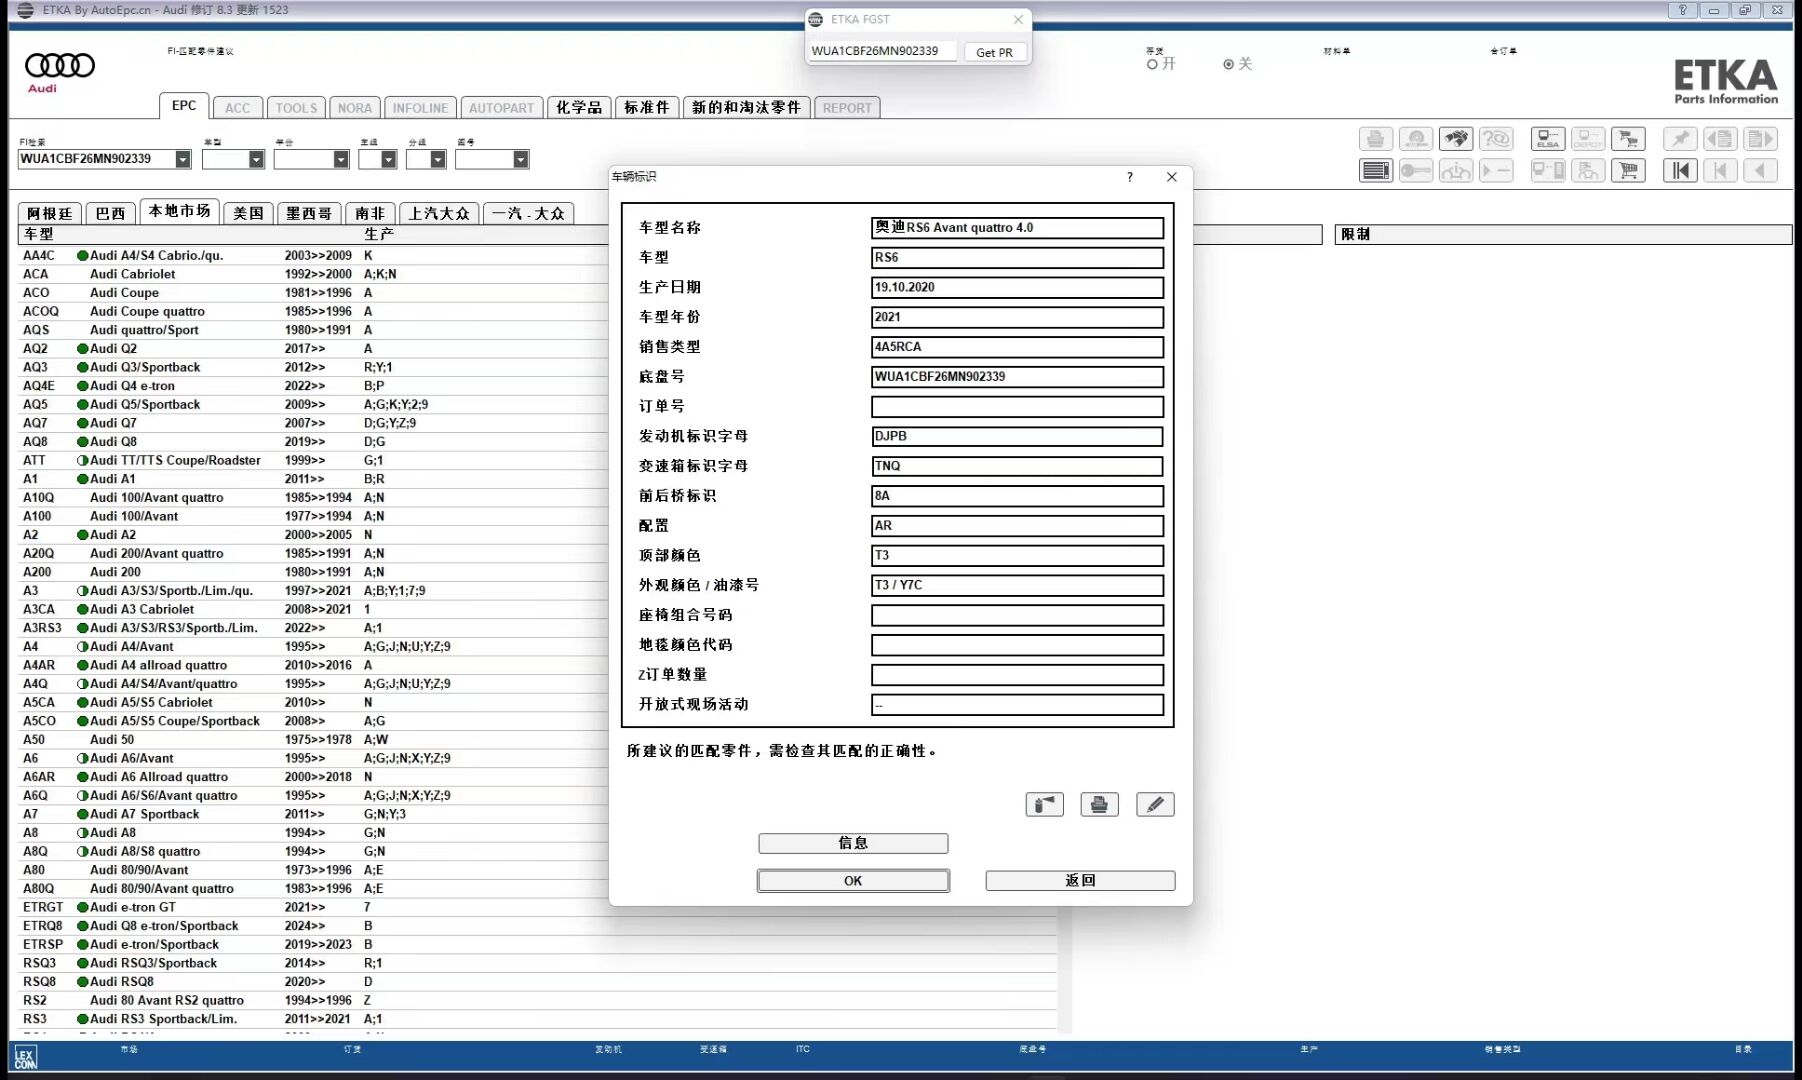1802x1080 pixels.
Task: Switch to the EPC tab
Action: [x=184, y=106]
